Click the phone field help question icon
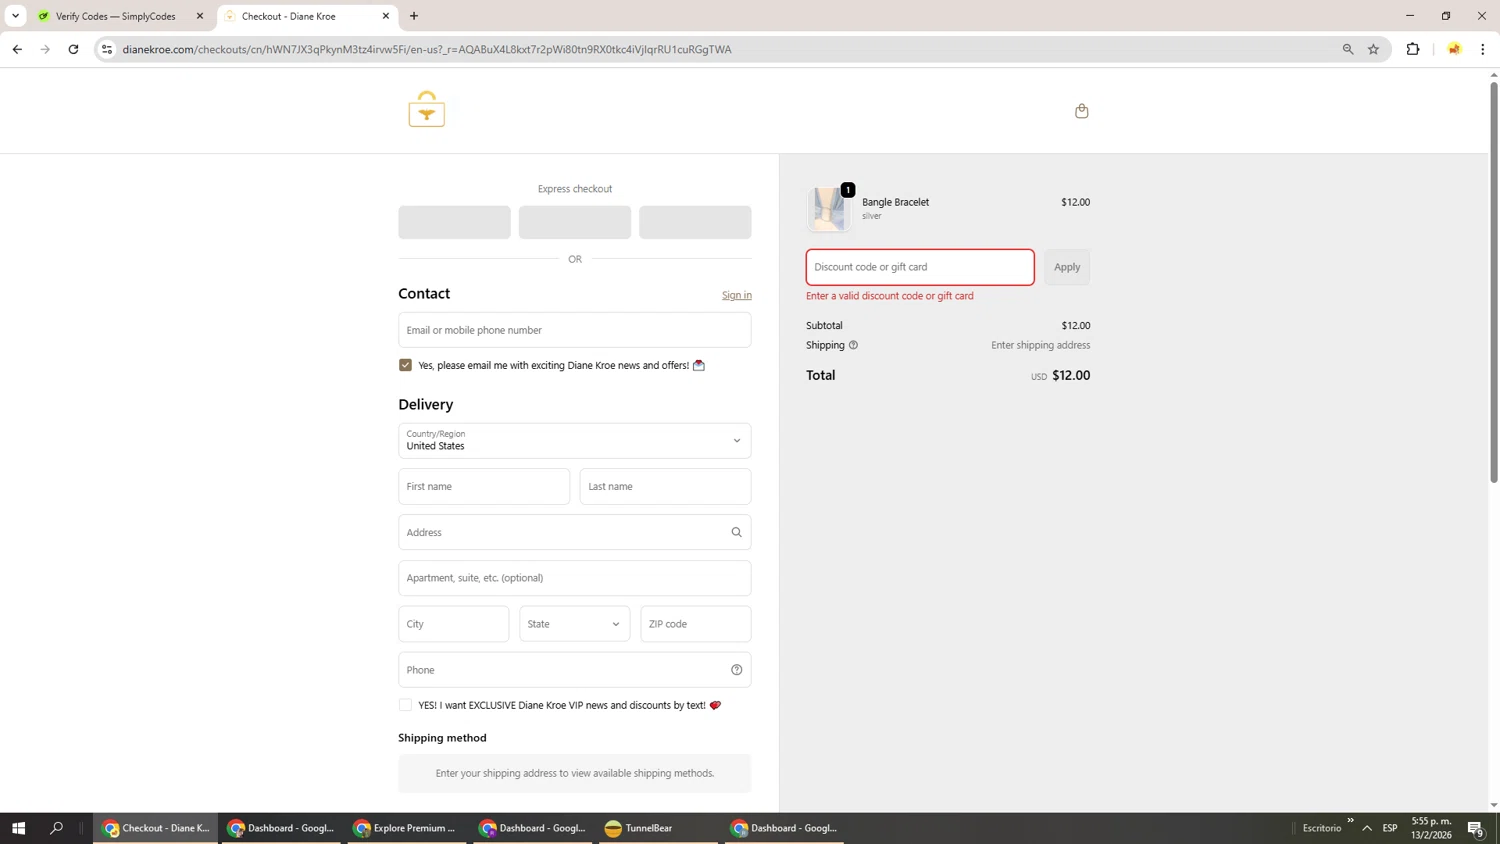Screen dimensions: 1500x844 (736, 670)
